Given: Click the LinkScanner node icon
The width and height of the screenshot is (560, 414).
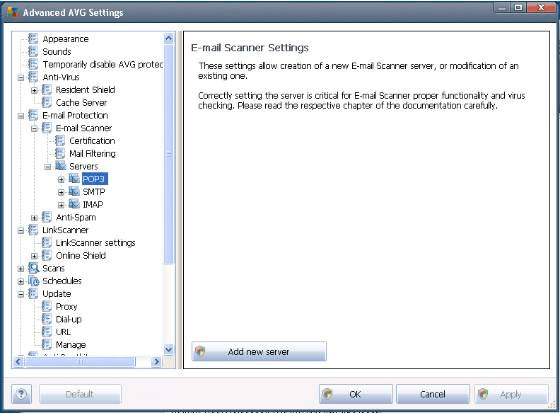Looking at the screenshot, I should point(33,230).
